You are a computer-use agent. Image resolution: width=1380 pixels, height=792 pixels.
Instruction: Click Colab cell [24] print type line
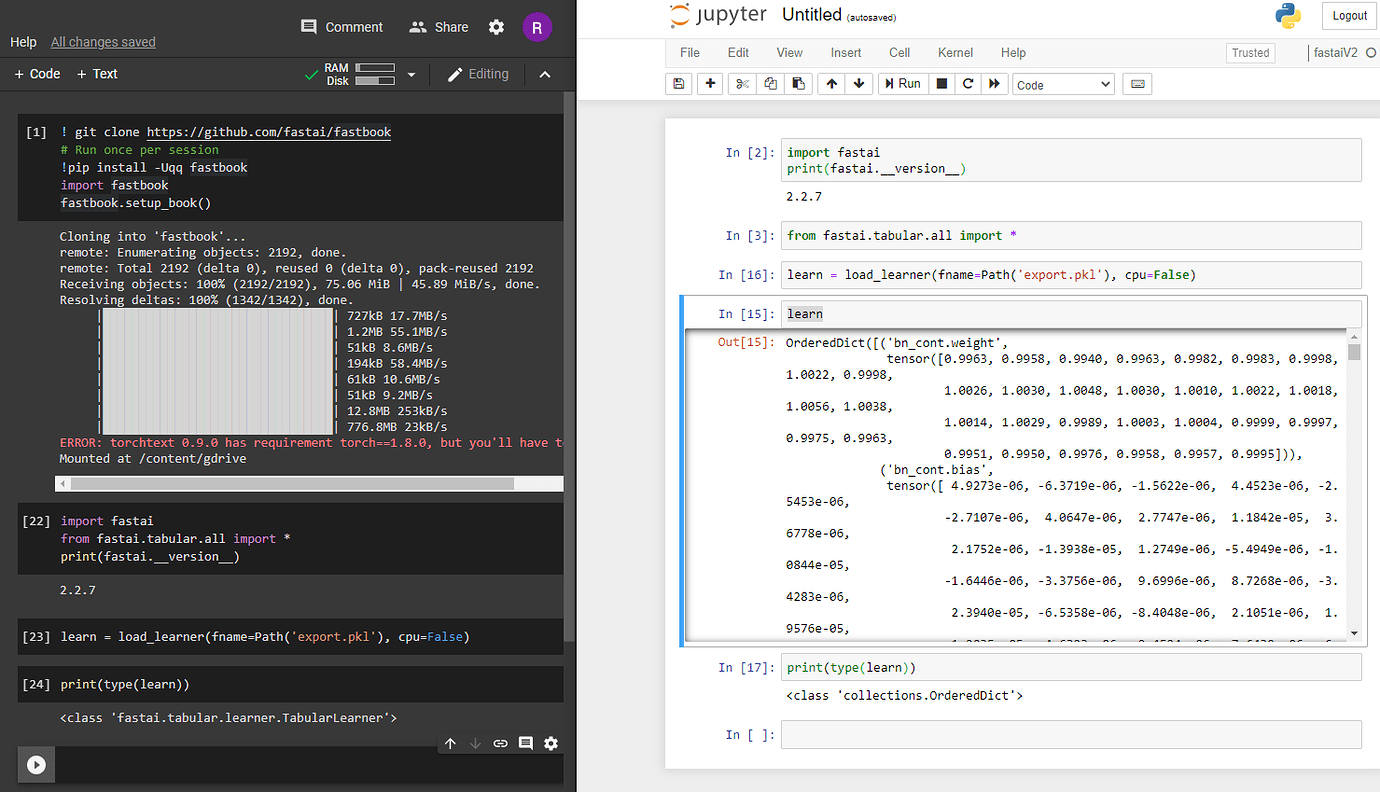click(x=125, y=685)
